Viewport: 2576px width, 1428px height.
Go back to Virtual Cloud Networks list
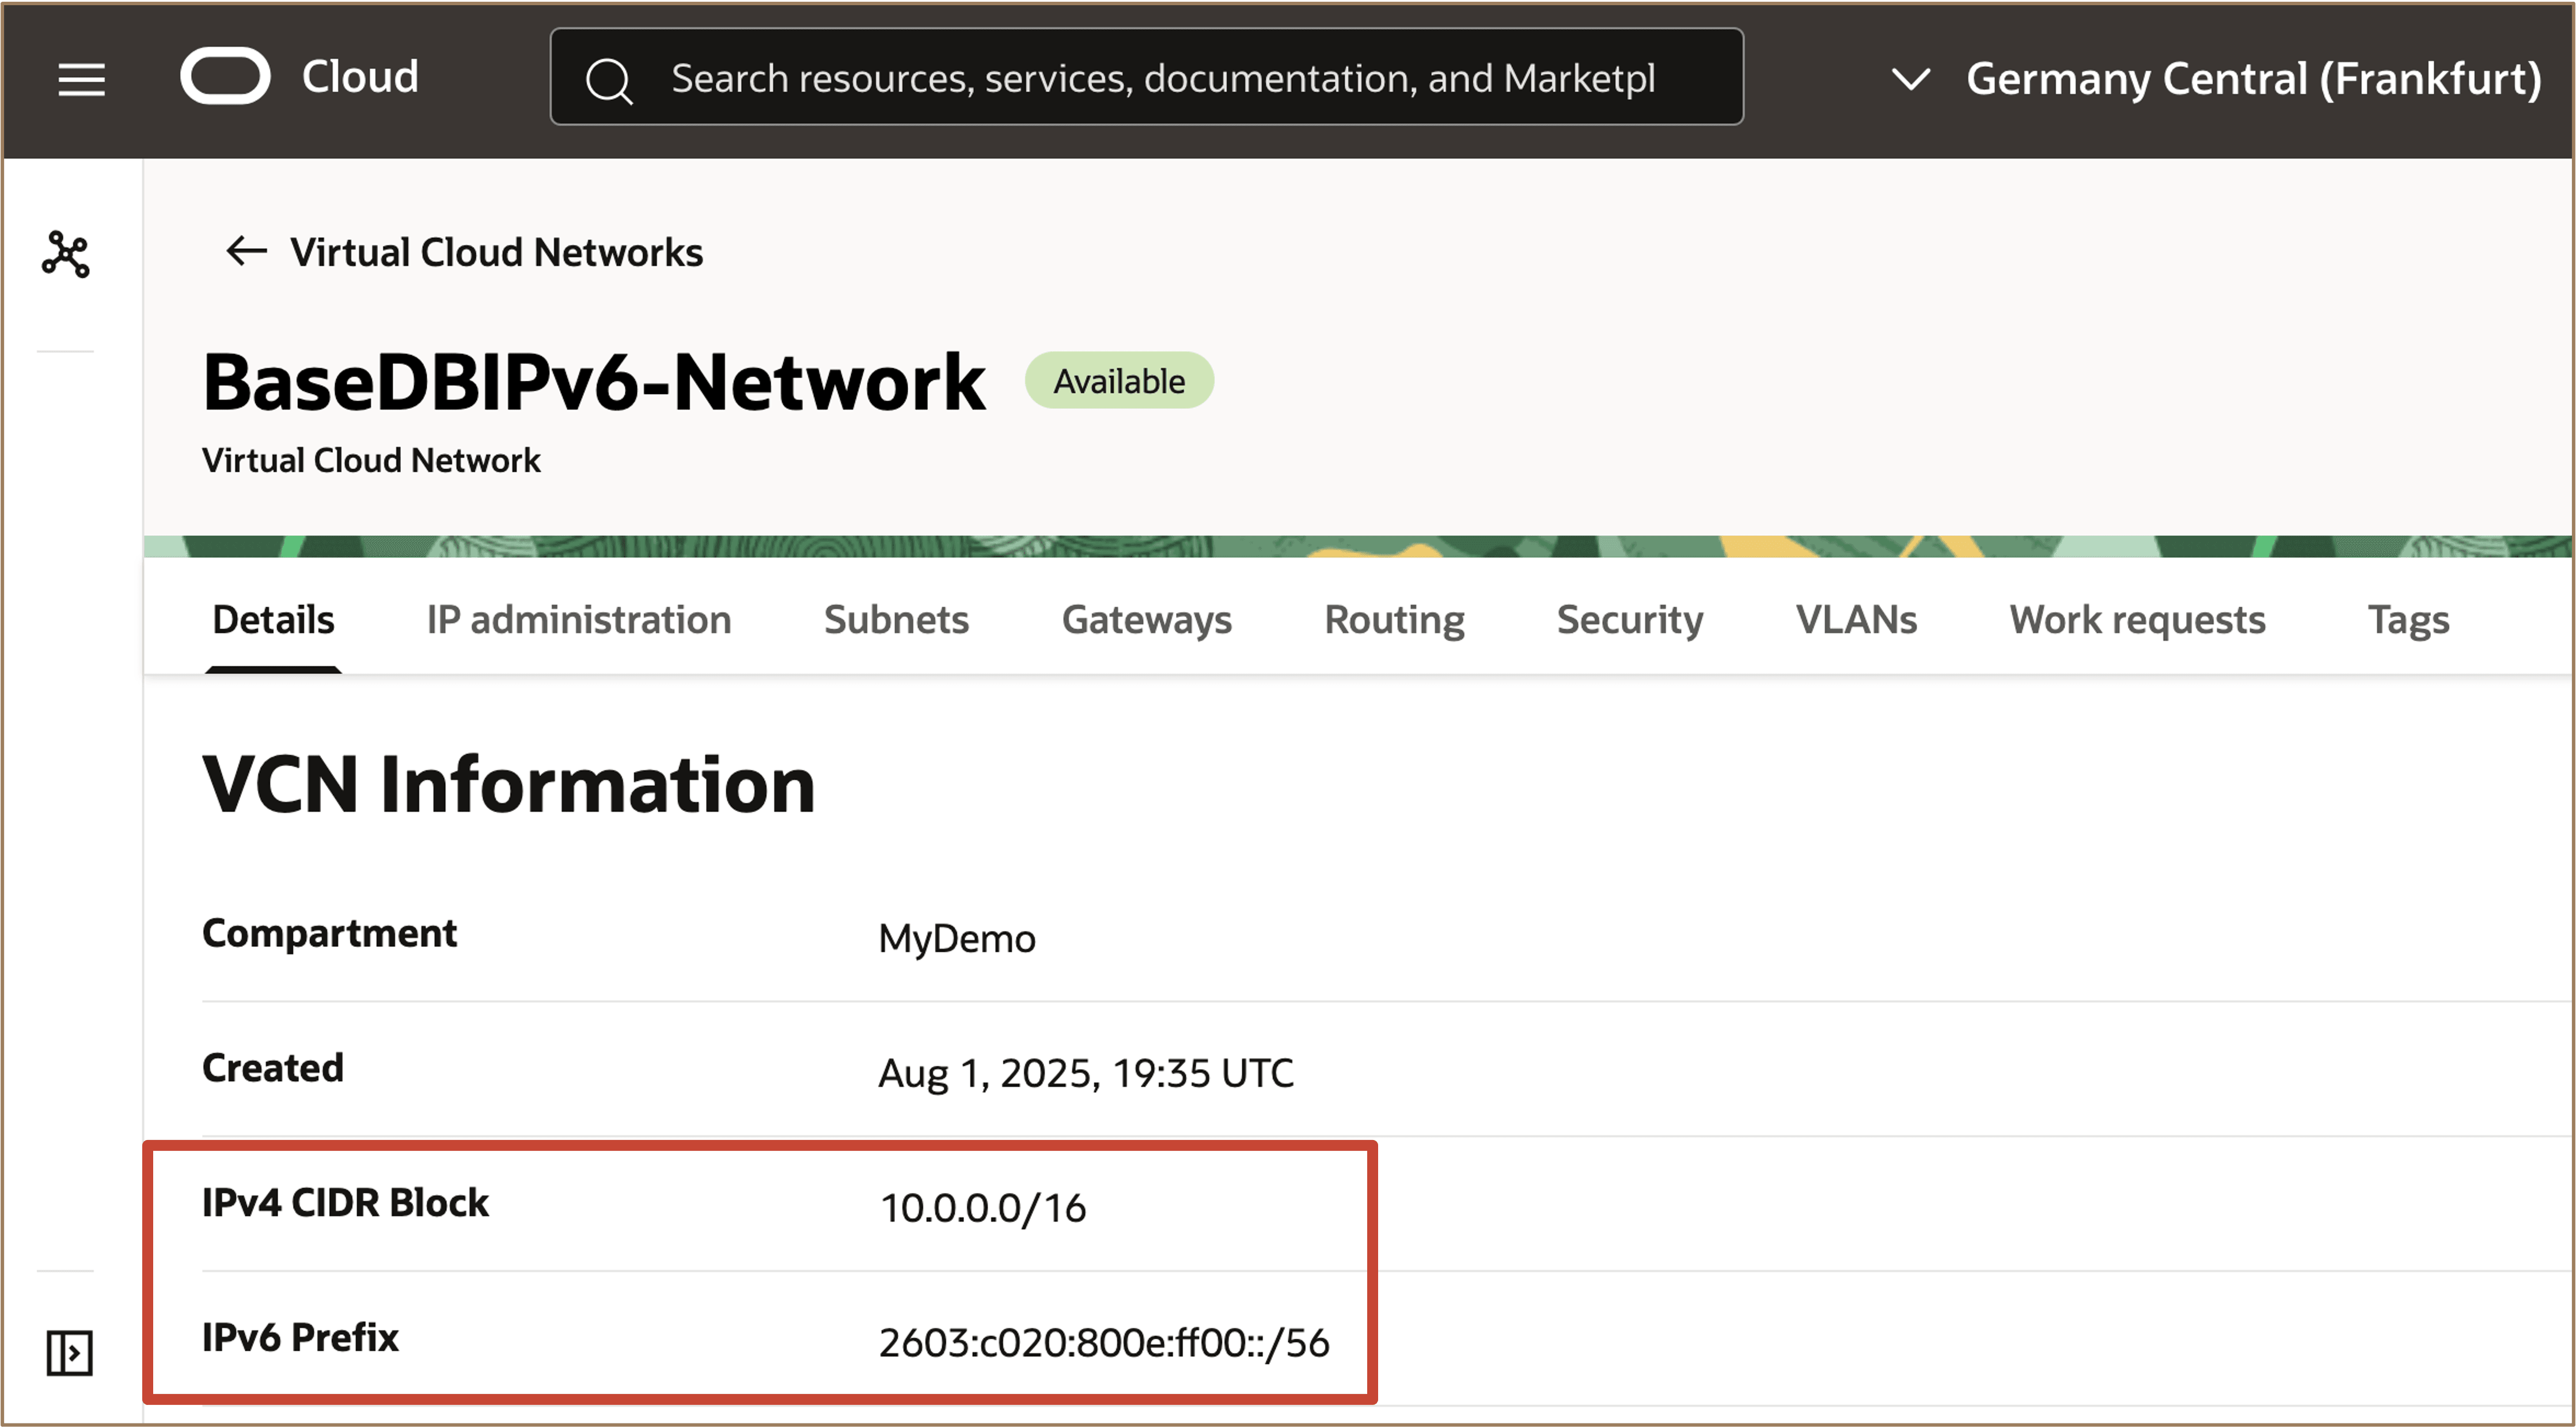496,252
